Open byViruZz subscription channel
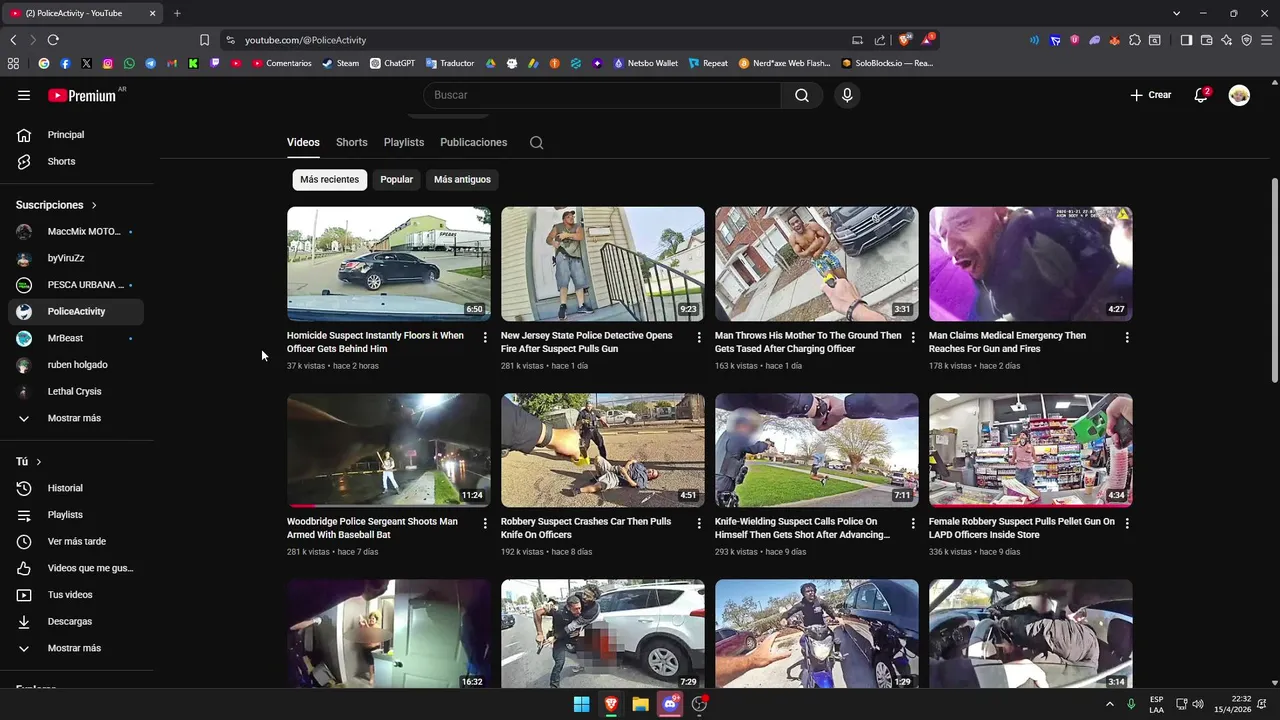The image size is (1280, 720). click(76, 258)
